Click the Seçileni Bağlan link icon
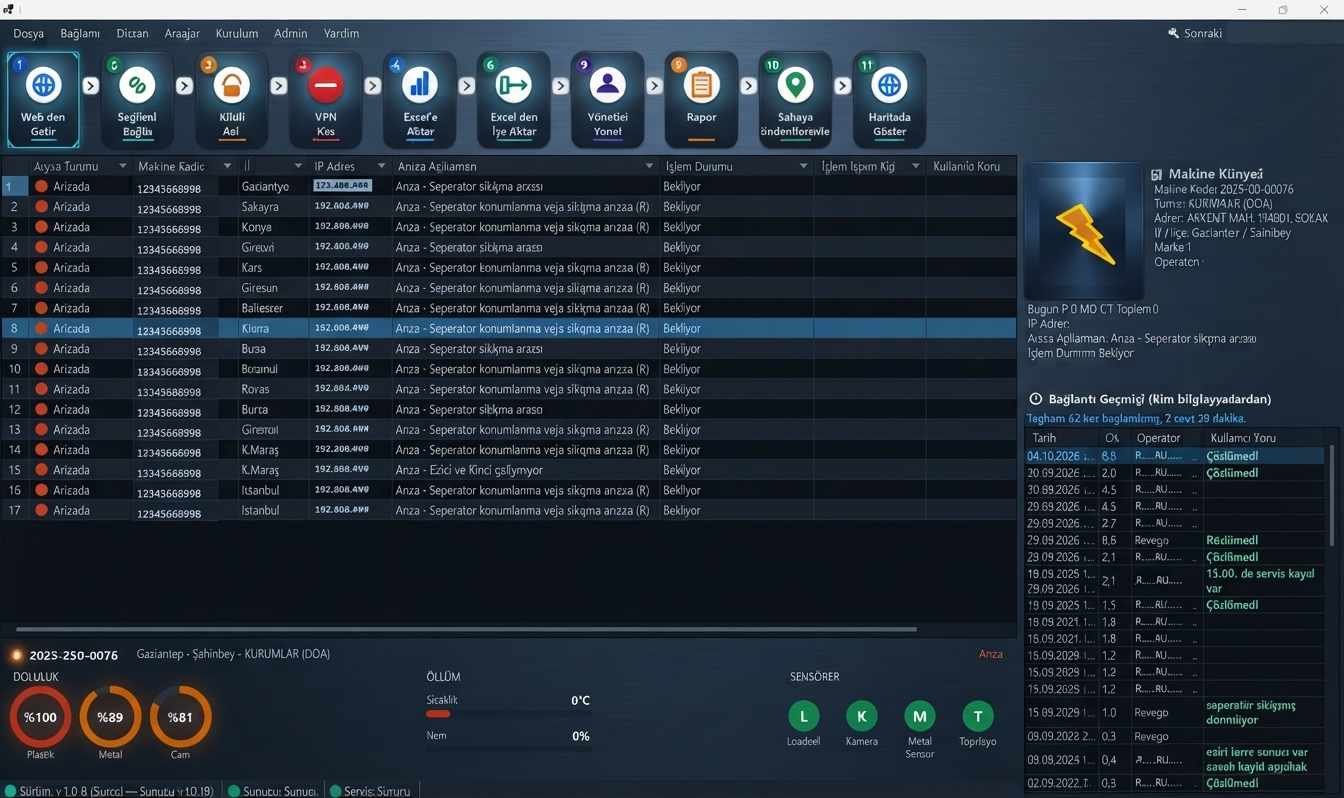1344x798 pixels. (137, 85)
